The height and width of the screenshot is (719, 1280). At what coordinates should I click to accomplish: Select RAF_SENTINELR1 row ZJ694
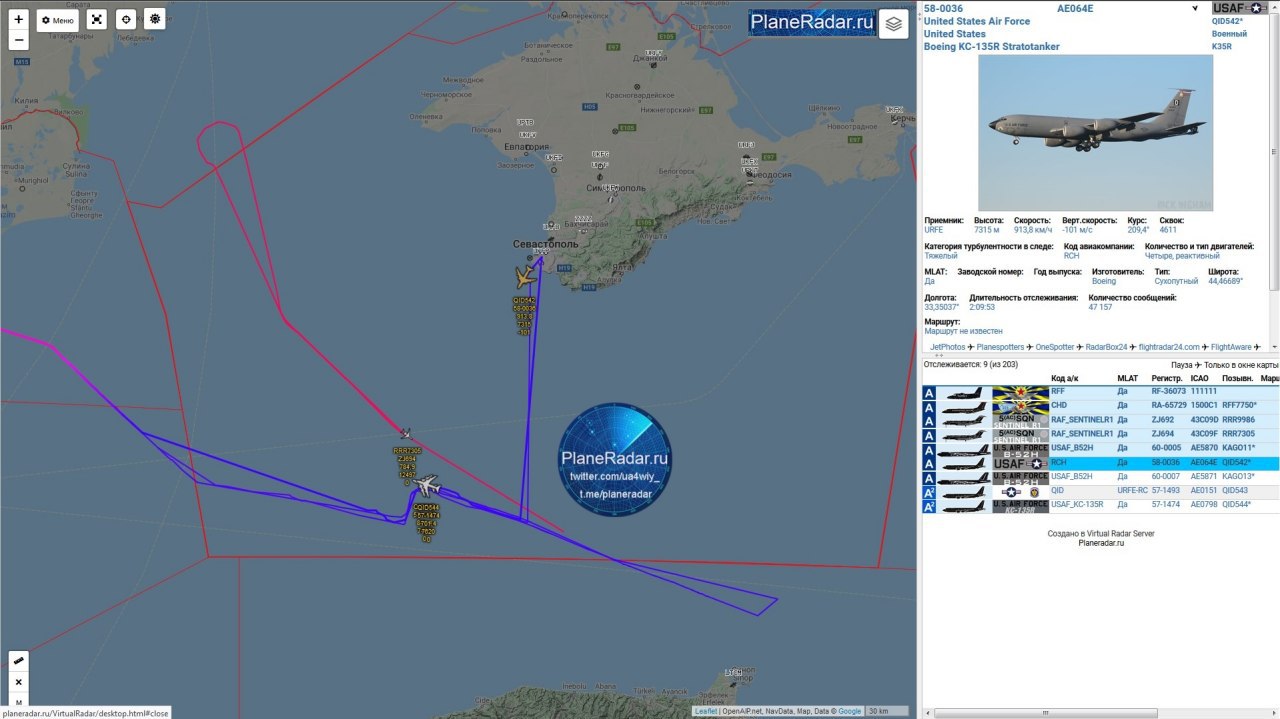[1100, 434]
